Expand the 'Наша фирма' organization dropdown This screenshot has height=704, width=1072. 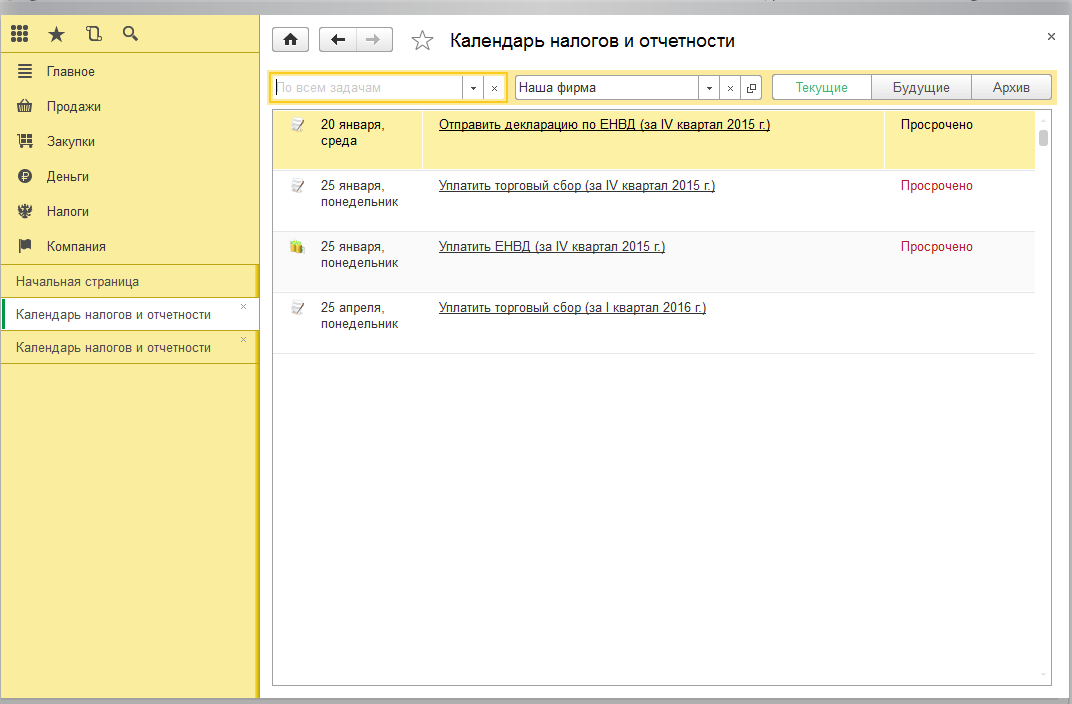tap(708, 88)
